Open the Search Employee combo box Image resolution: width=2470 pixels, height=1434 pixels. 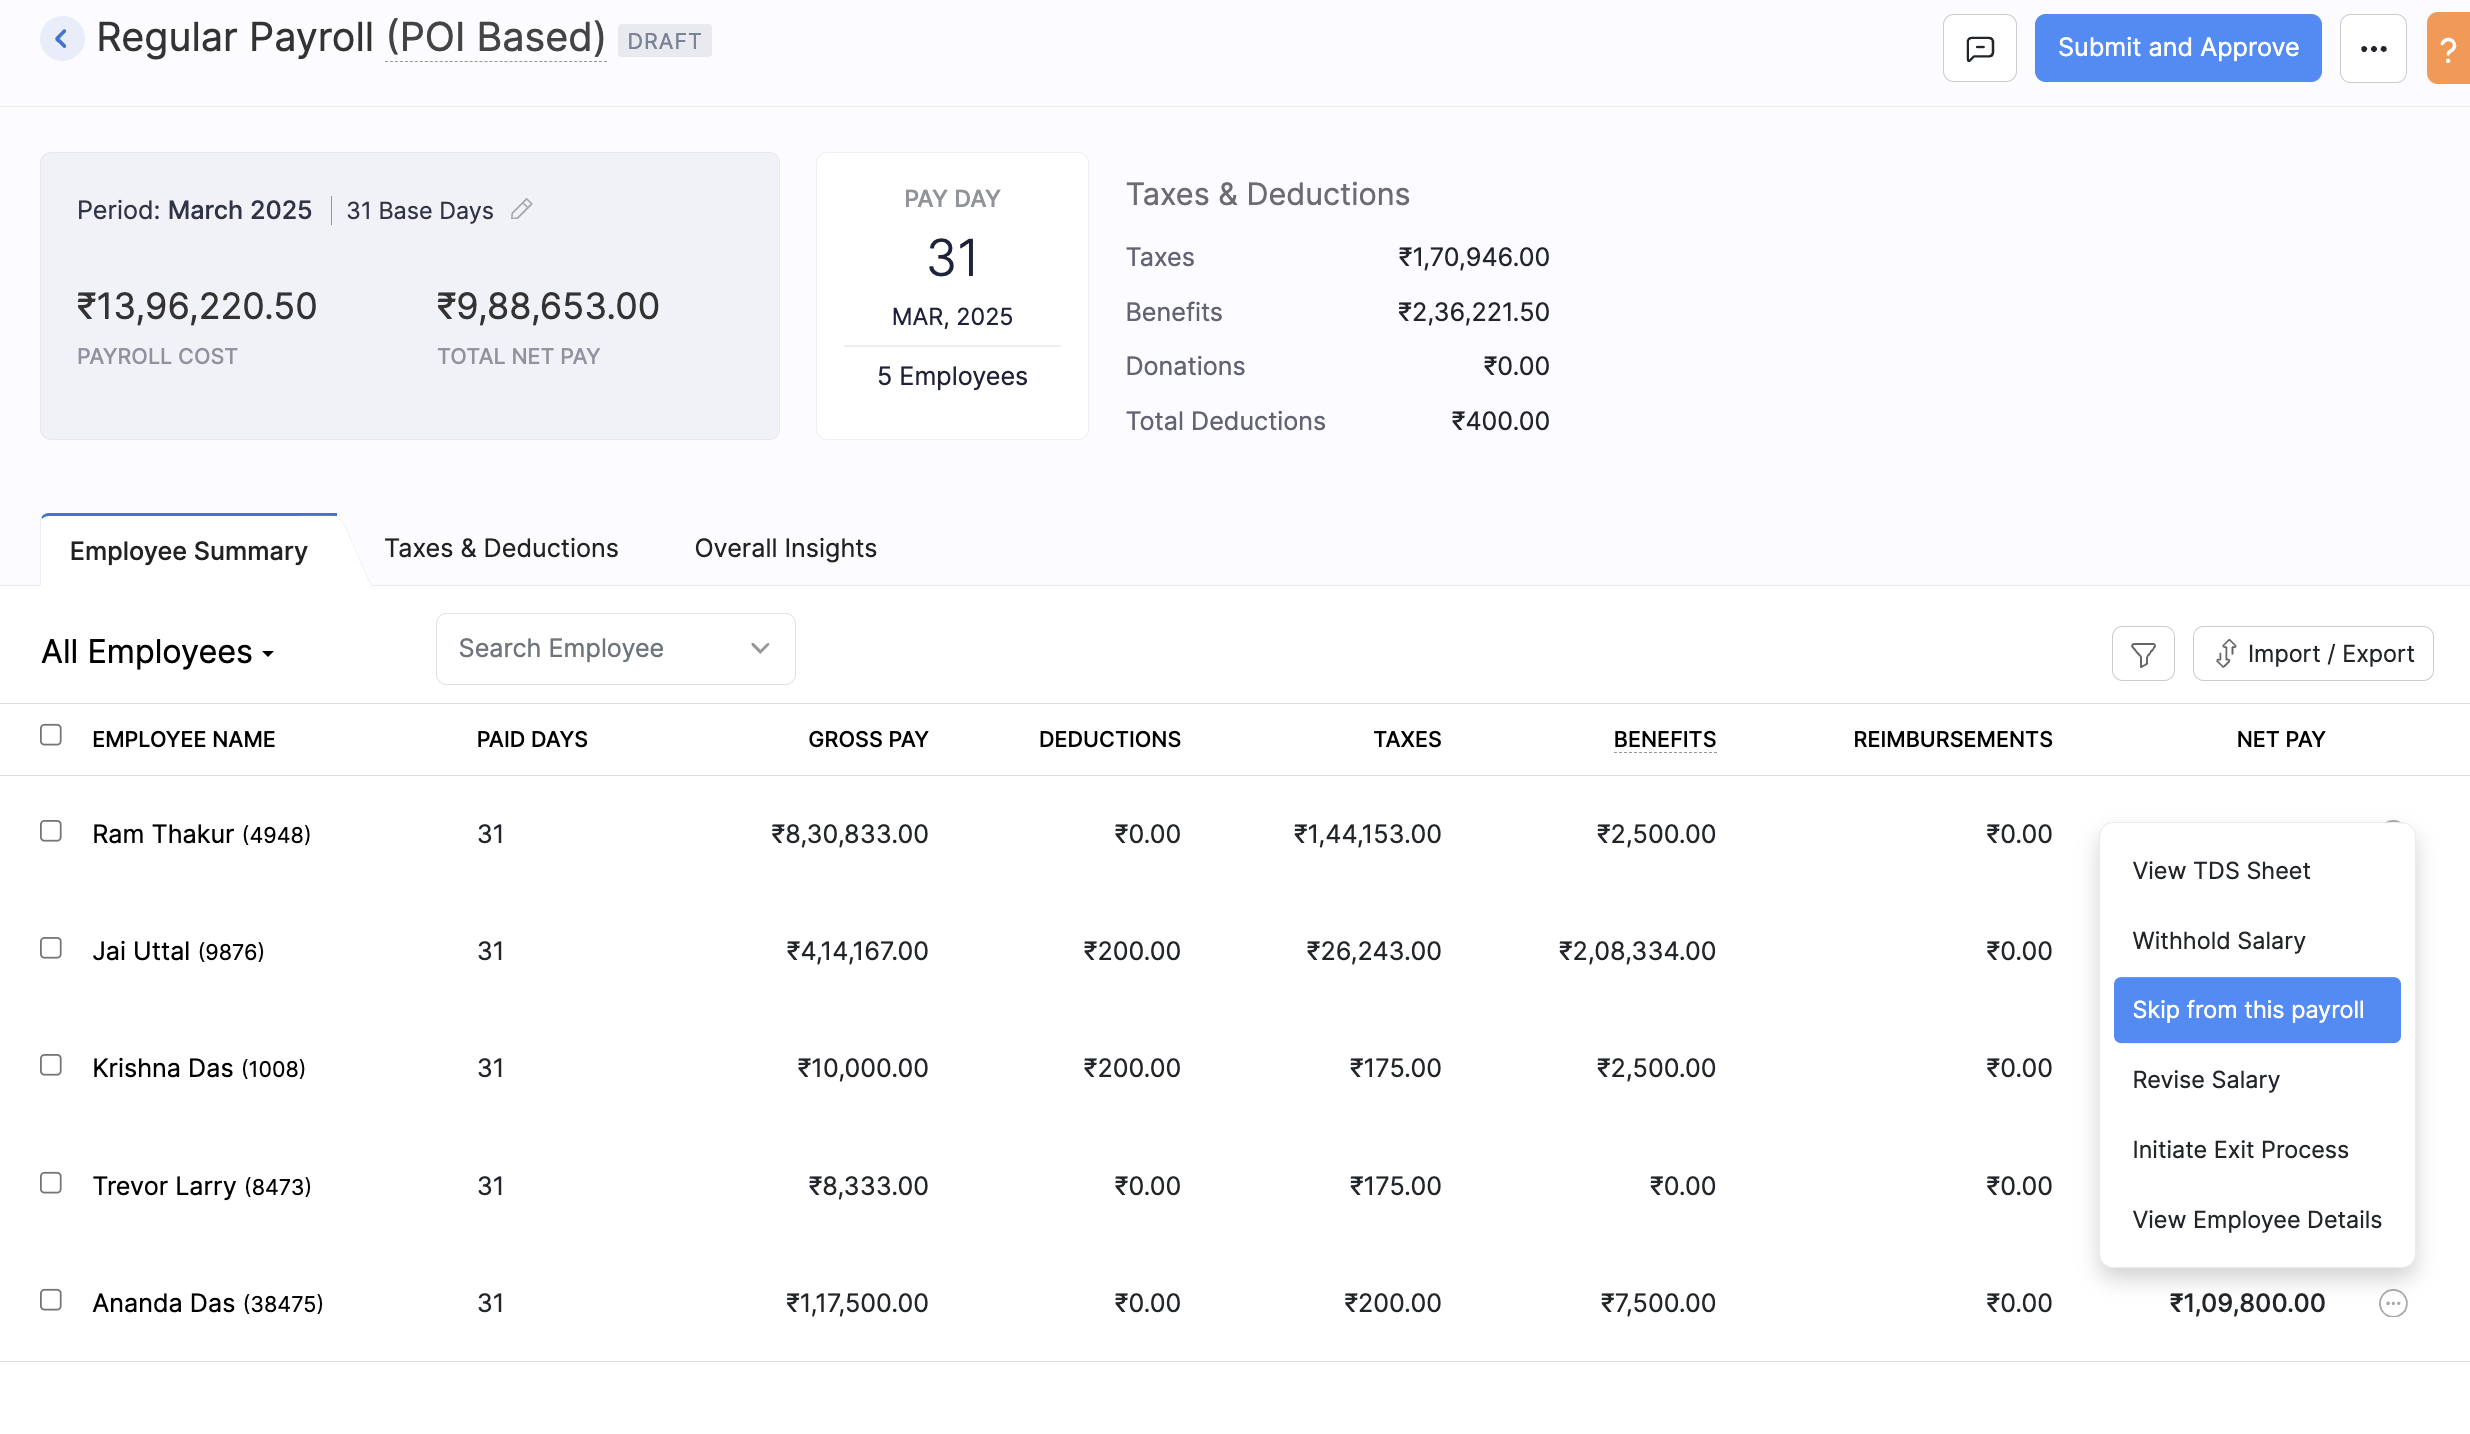pyautogui.click(x=615, y=649)
